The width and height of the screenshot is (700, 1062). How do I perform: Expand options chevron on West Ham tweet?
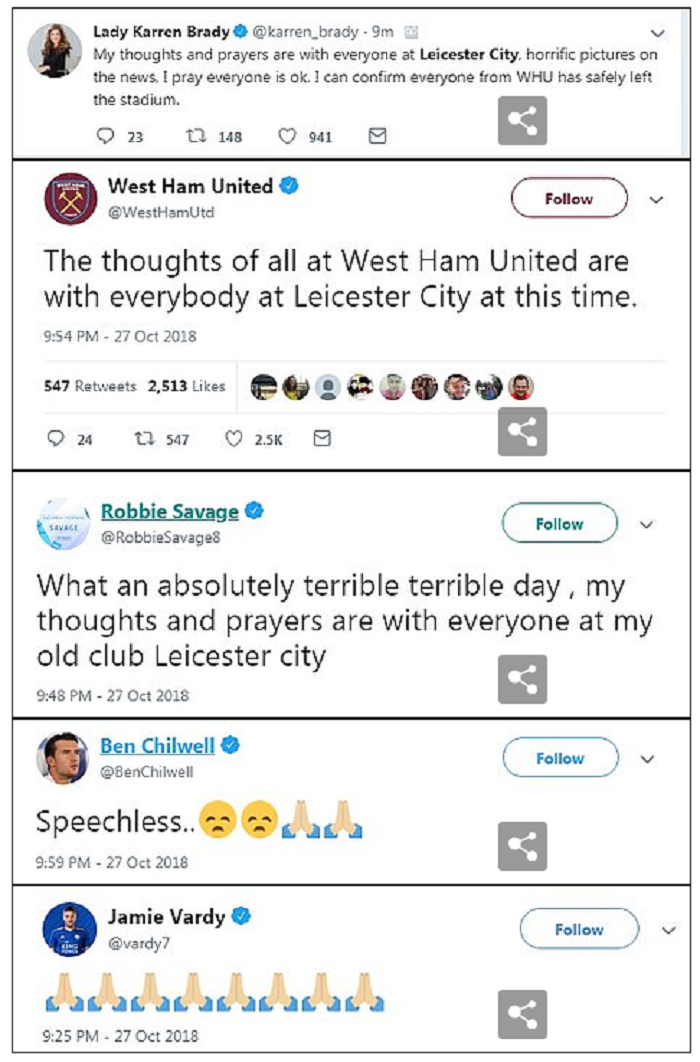coord(657,199)
